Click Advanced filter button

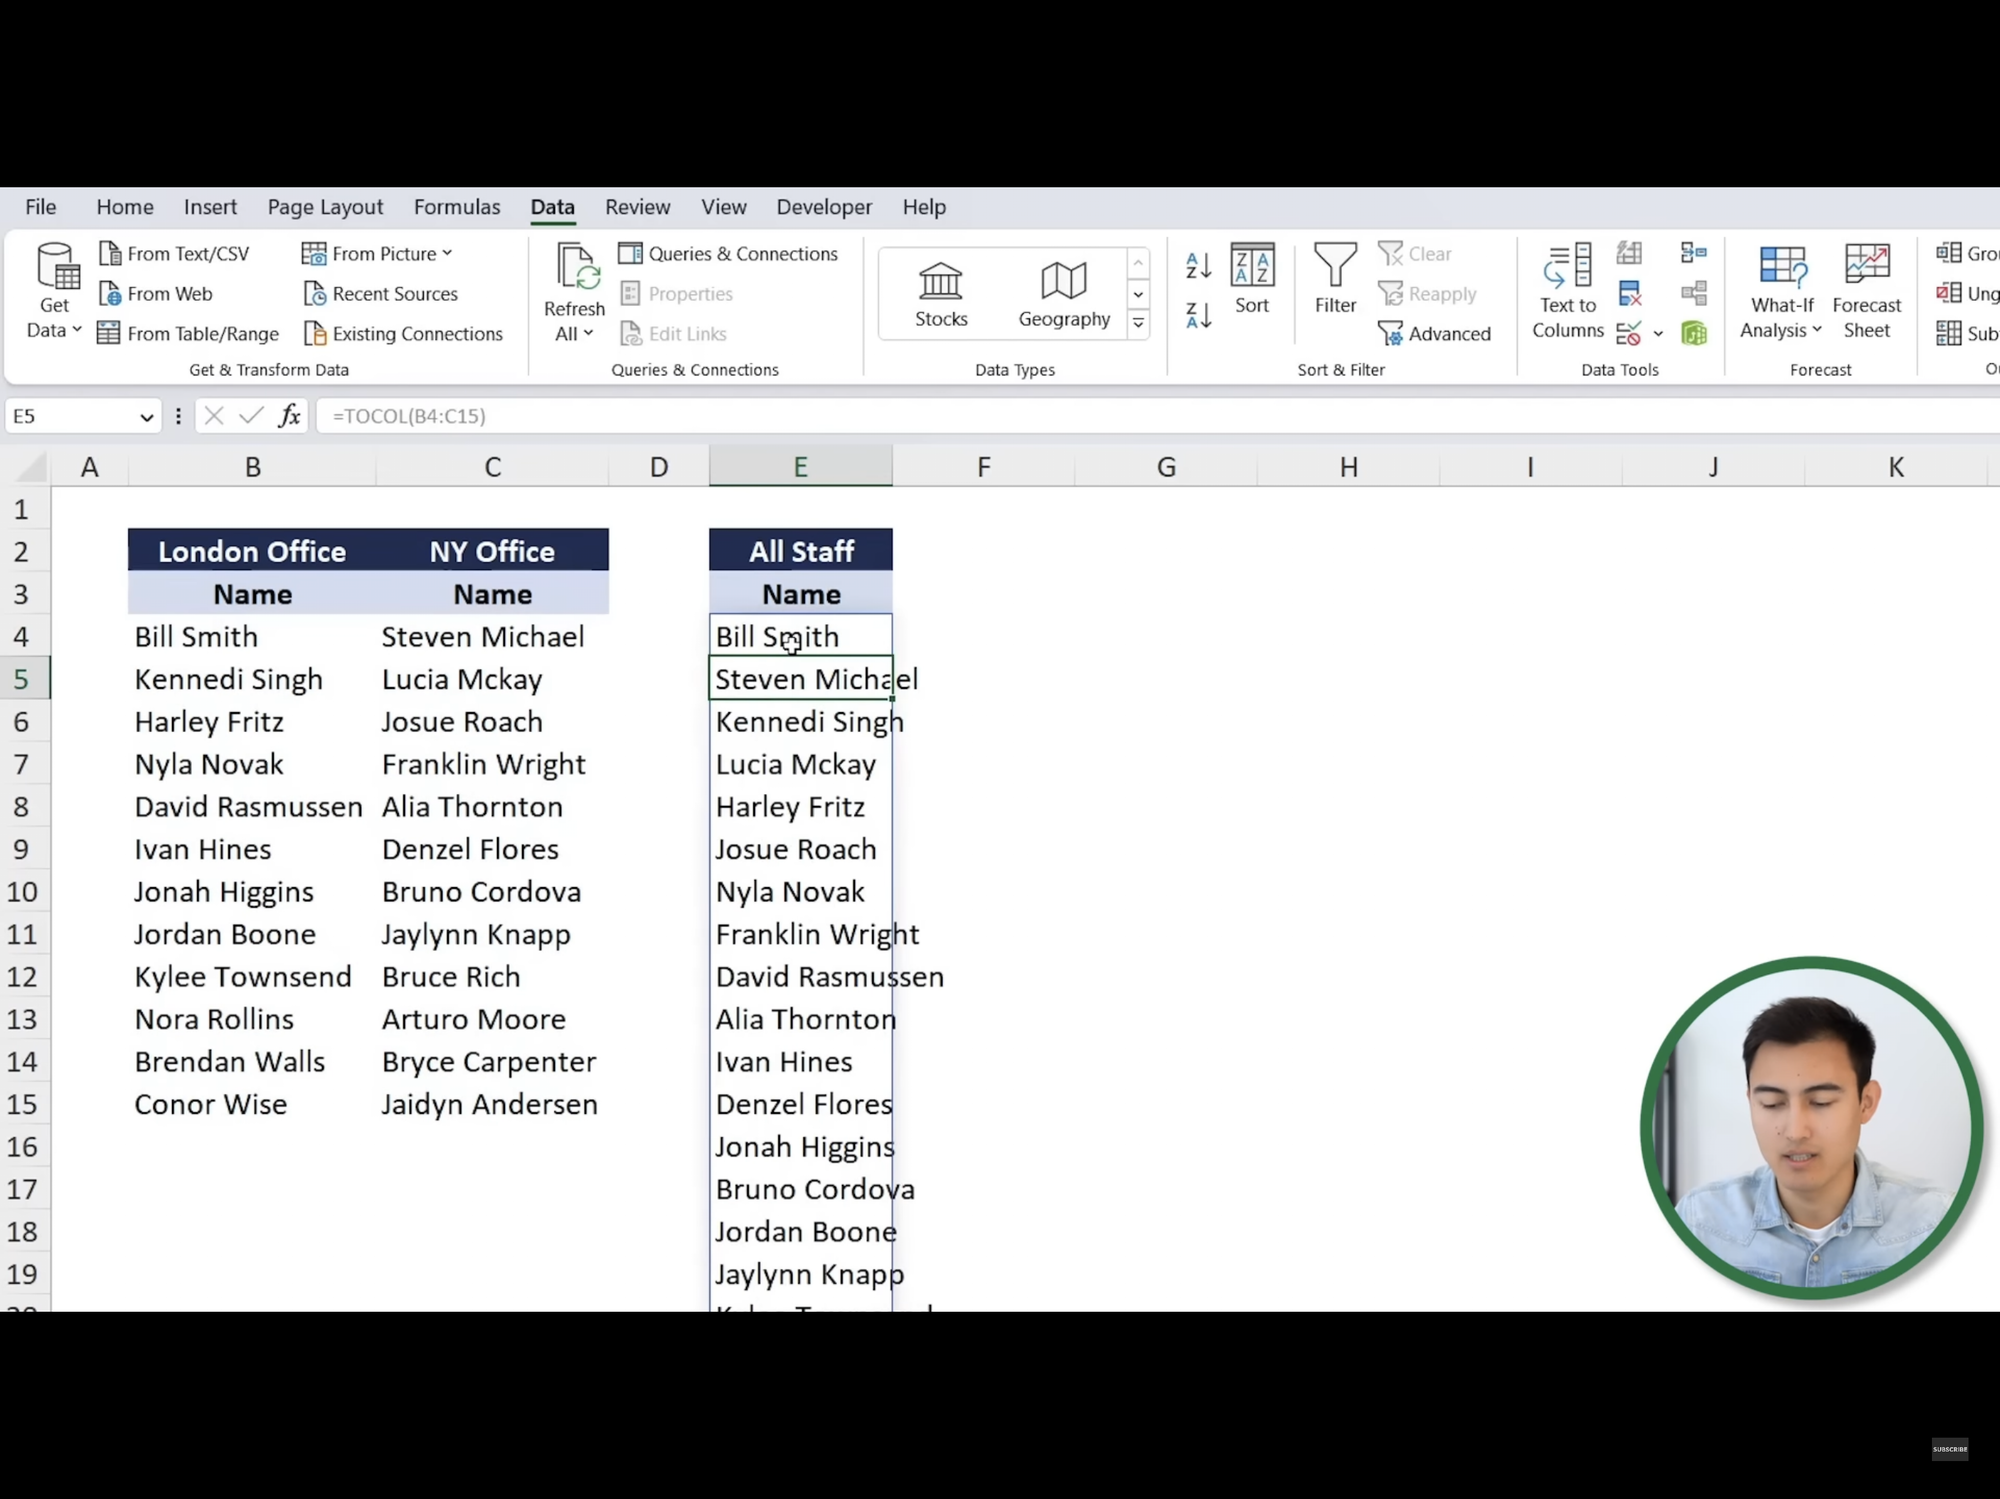coord(1434,334)
